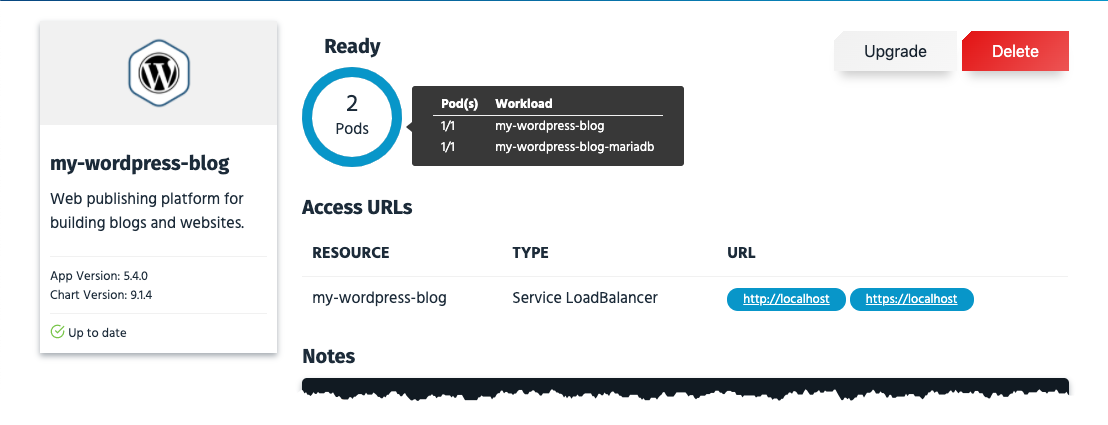Image resolution: width=1108 pixels, height=425 pixels.
Task: Click the Pod(s) column header in tooltip
Action: tap(459, 103)
